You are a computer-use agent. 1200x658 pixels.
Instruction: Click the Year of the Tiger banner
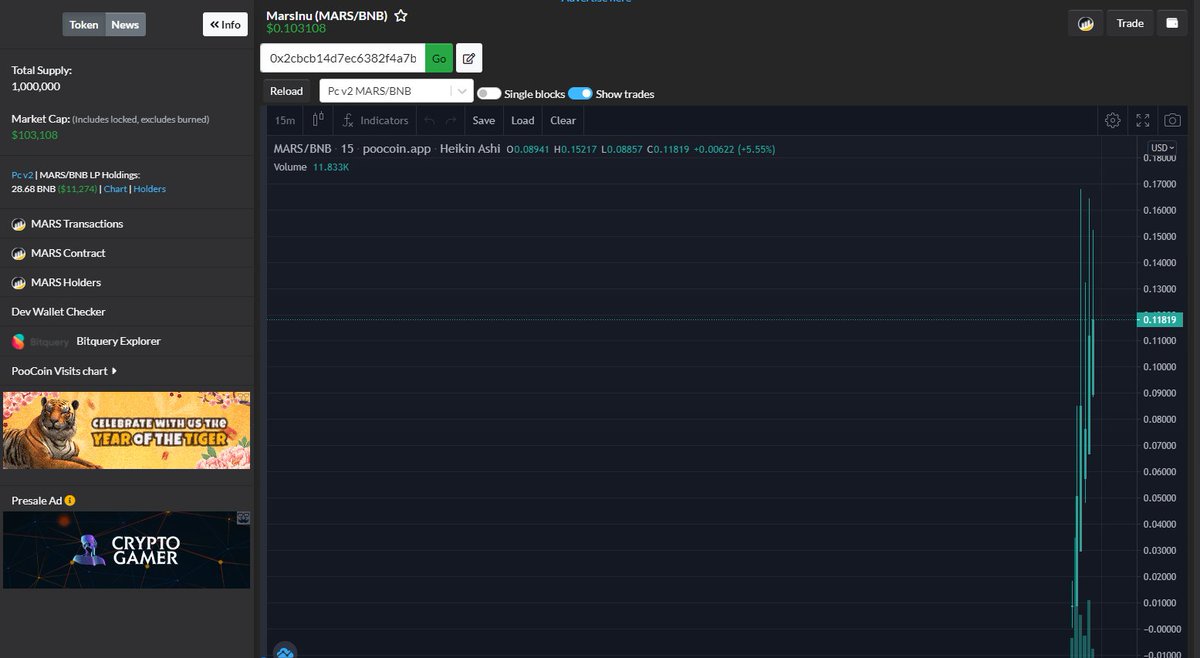126,430
